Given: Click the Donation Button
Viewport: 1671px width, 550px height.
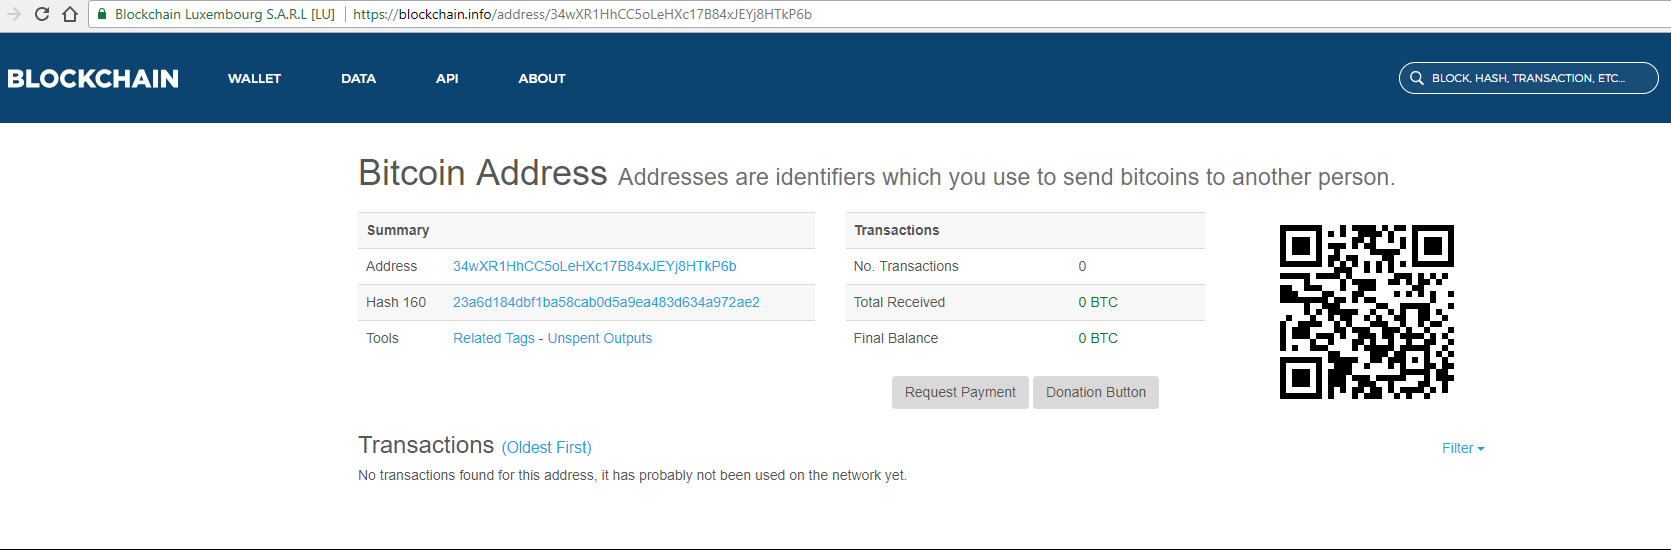Looking at the screenshot, I should point(1096,392).
